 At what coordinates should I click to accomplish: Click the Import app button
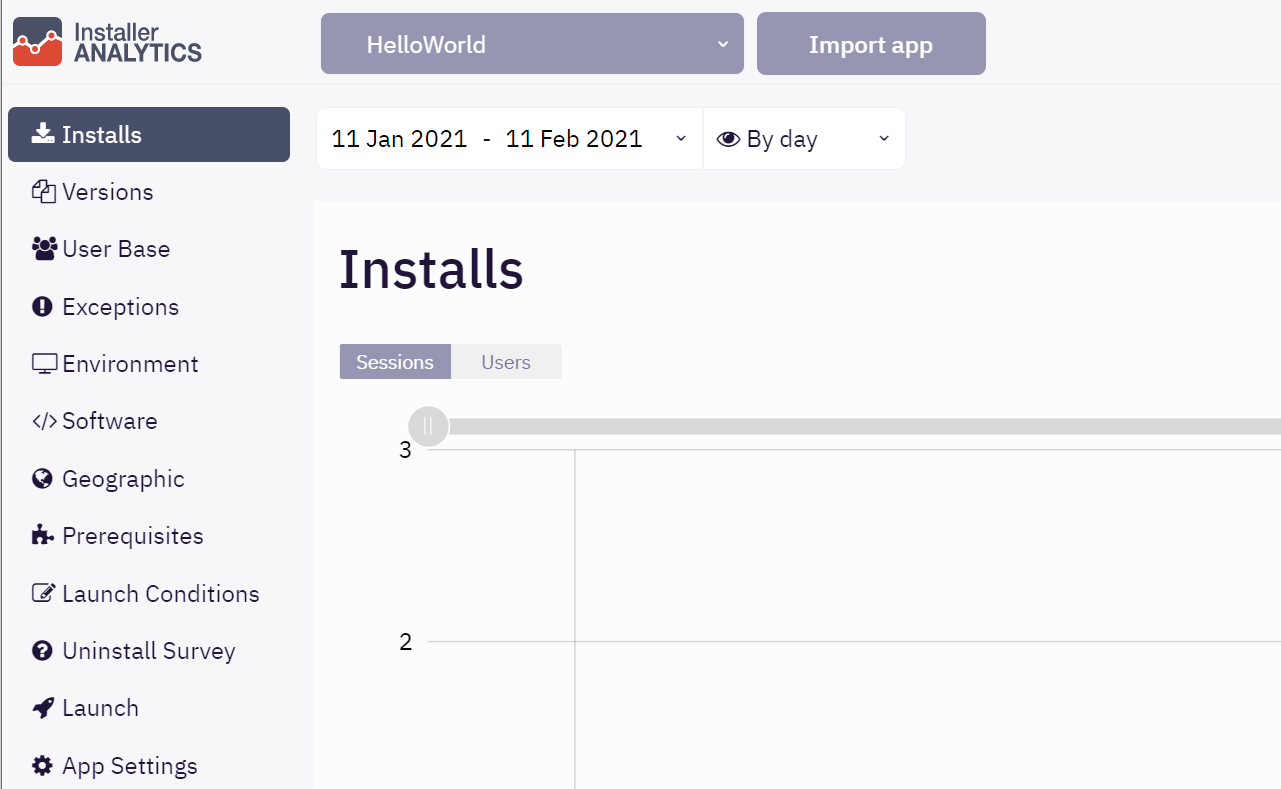871,44
